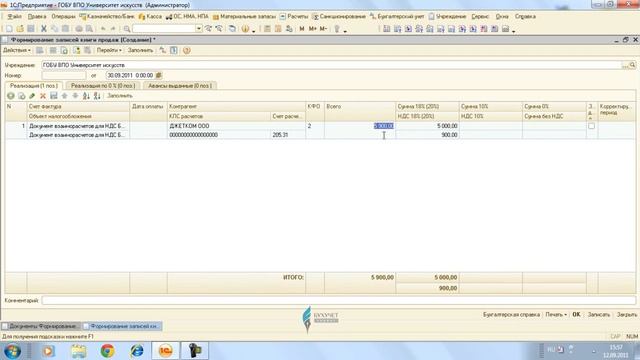Screen dimensions: 640x360
Task: Click the Номер input field
Action: pos(64,75)
